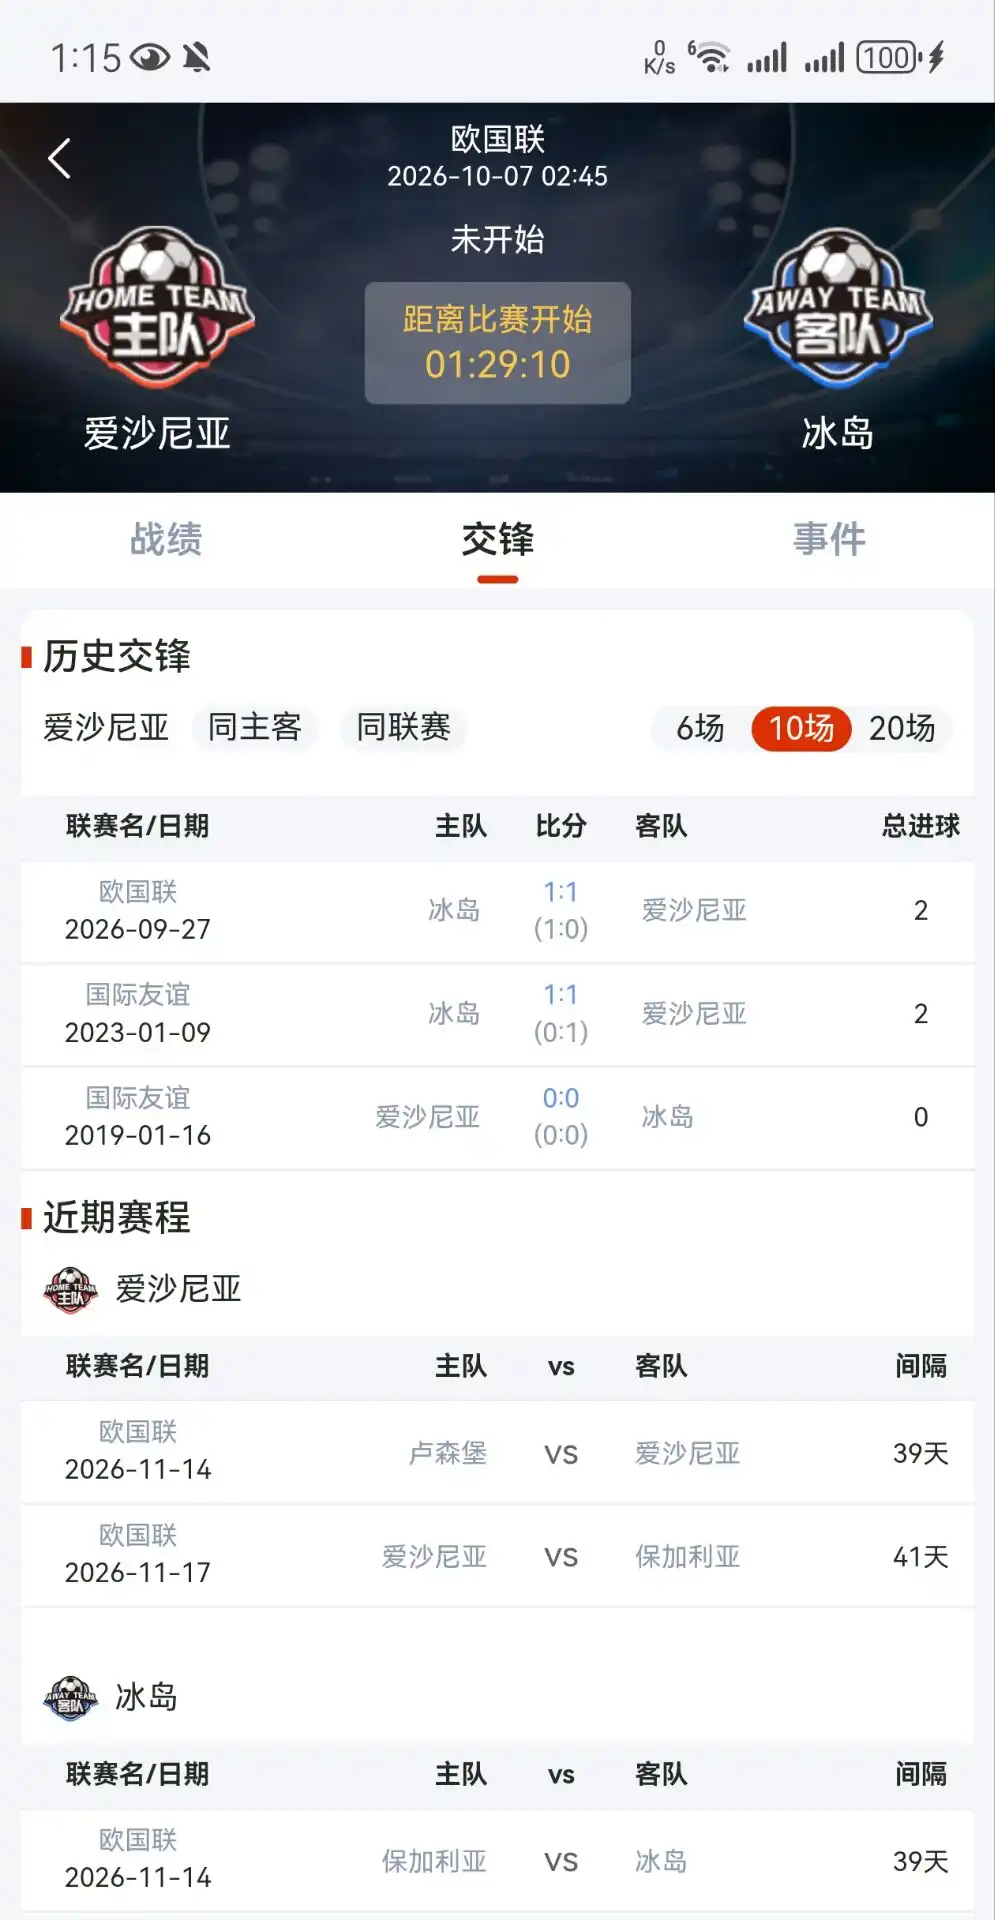Toggle the 同联赛 filter
Viewport: 995px width, 1920px height.
pyautogui.click(x=404, y=727)
